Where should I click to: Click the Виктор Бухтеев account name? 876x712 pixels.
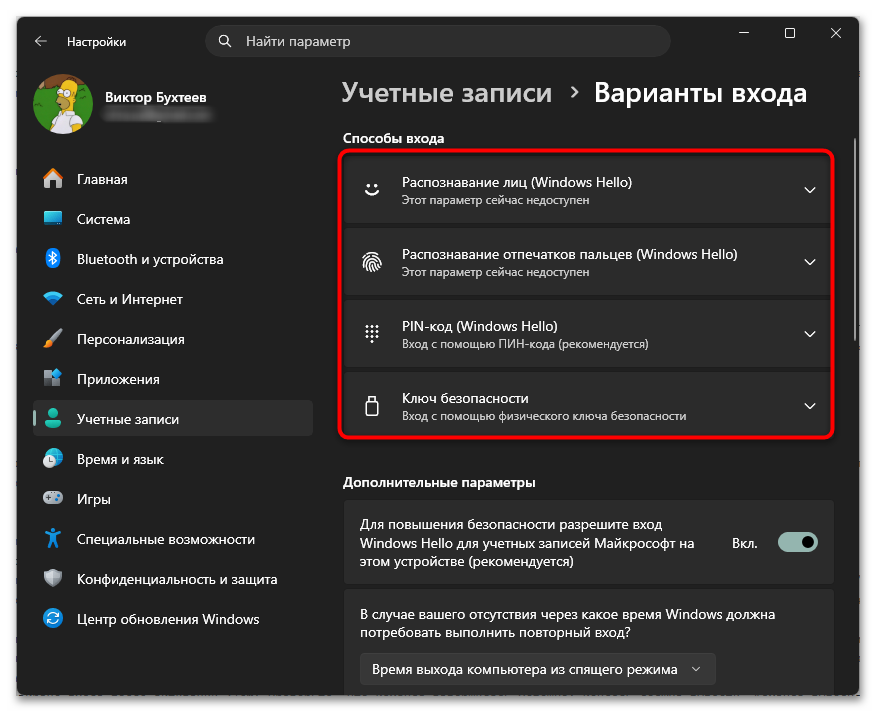pyautogui.click(x=156, y=97)
